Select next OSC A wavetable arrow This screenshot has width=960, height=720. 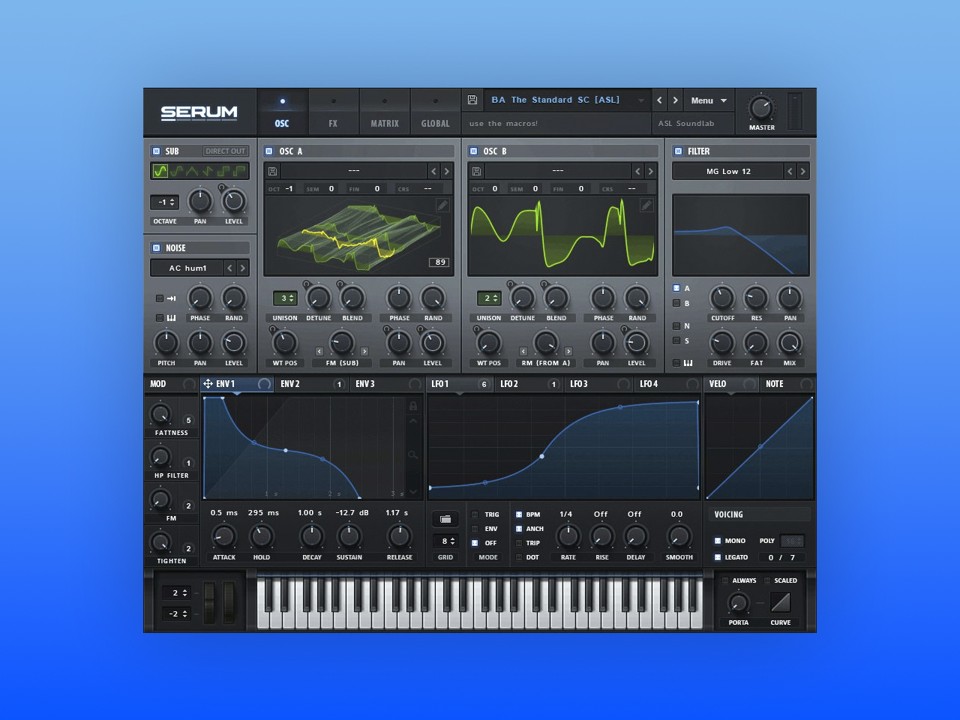point(446,171)
